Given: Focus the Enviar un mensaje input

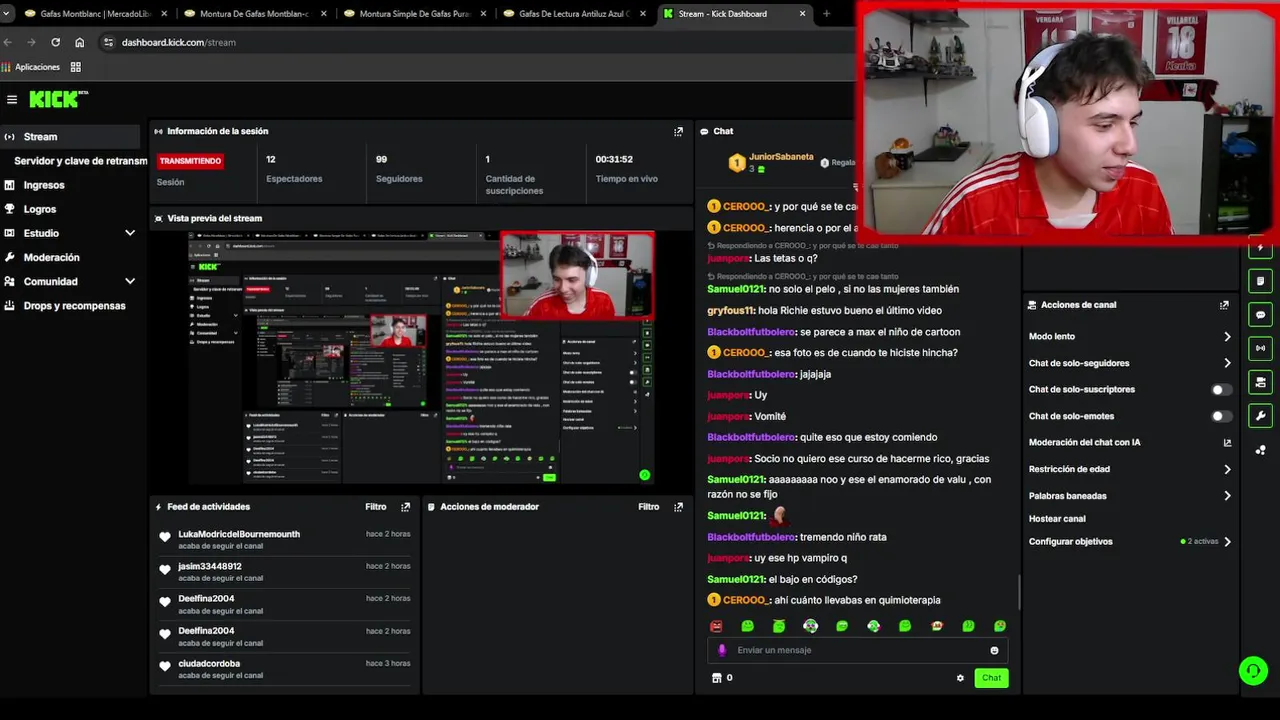Looking at the screenshot, I should point(858,650).
